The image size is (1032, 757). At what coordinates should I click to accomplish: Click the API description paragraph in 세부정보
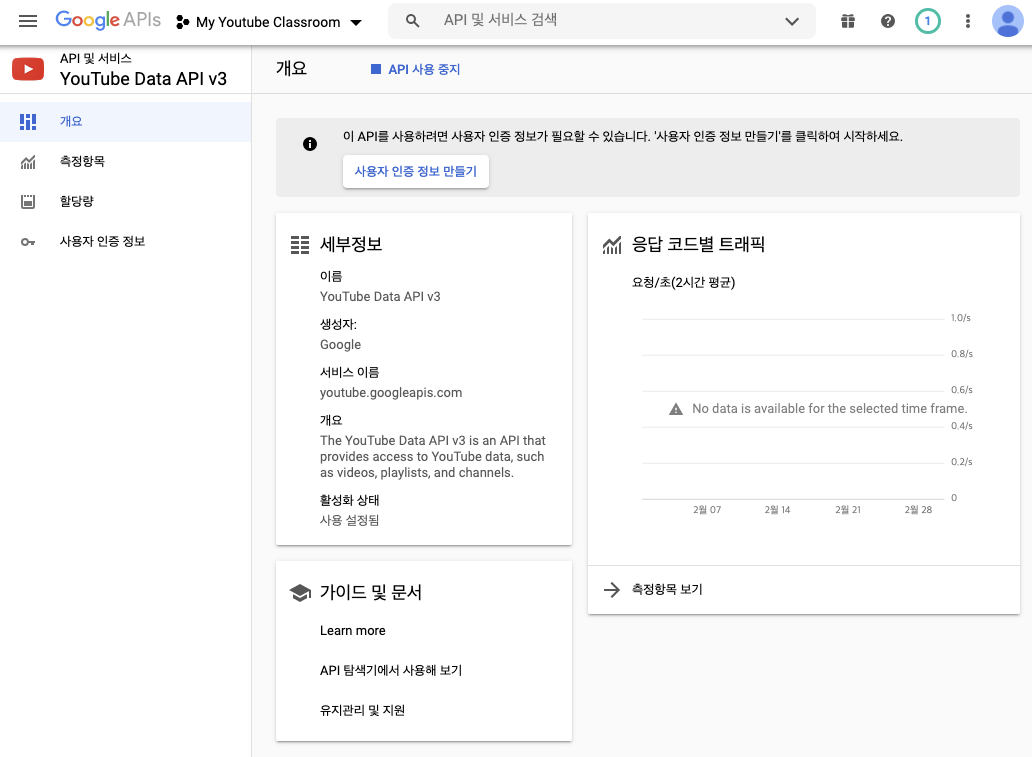(x=432, y=457)
